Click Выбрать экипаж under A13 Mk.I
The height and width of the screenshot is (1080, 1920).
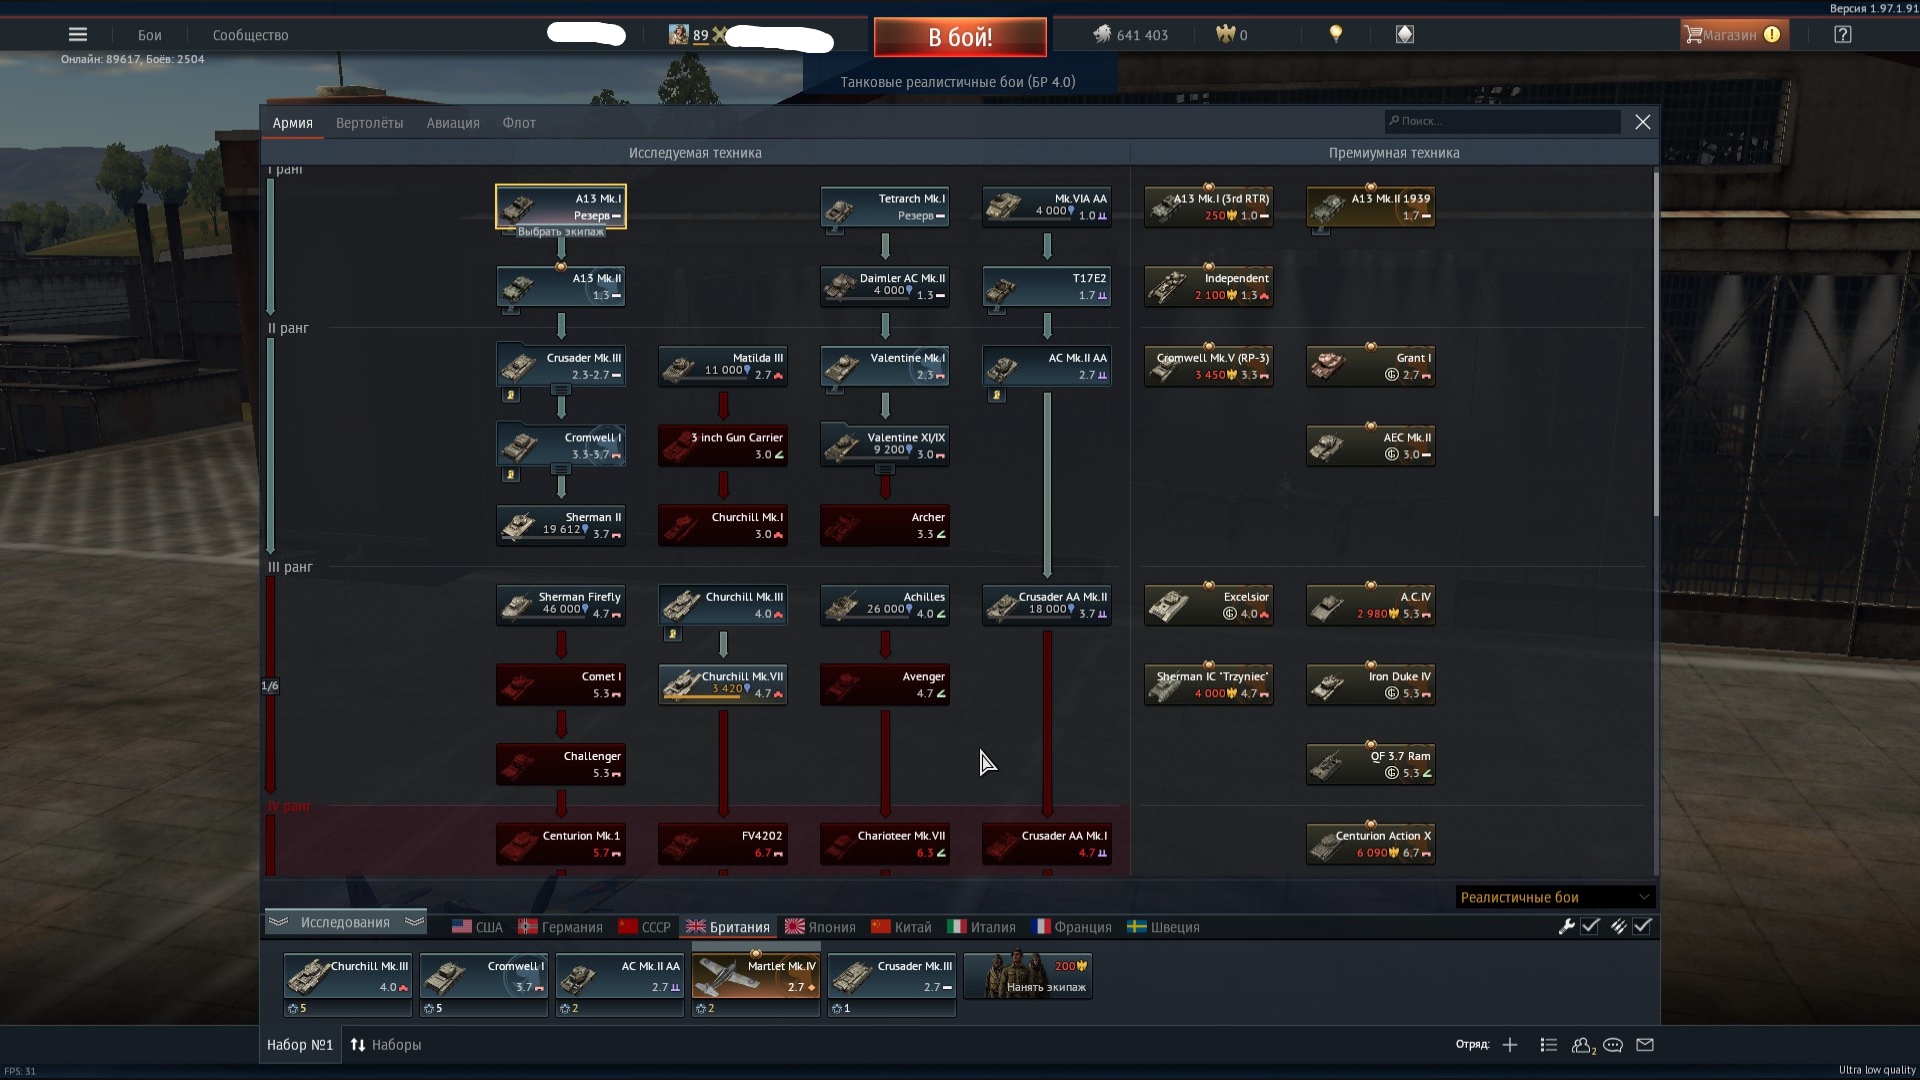tap(561, 232)
